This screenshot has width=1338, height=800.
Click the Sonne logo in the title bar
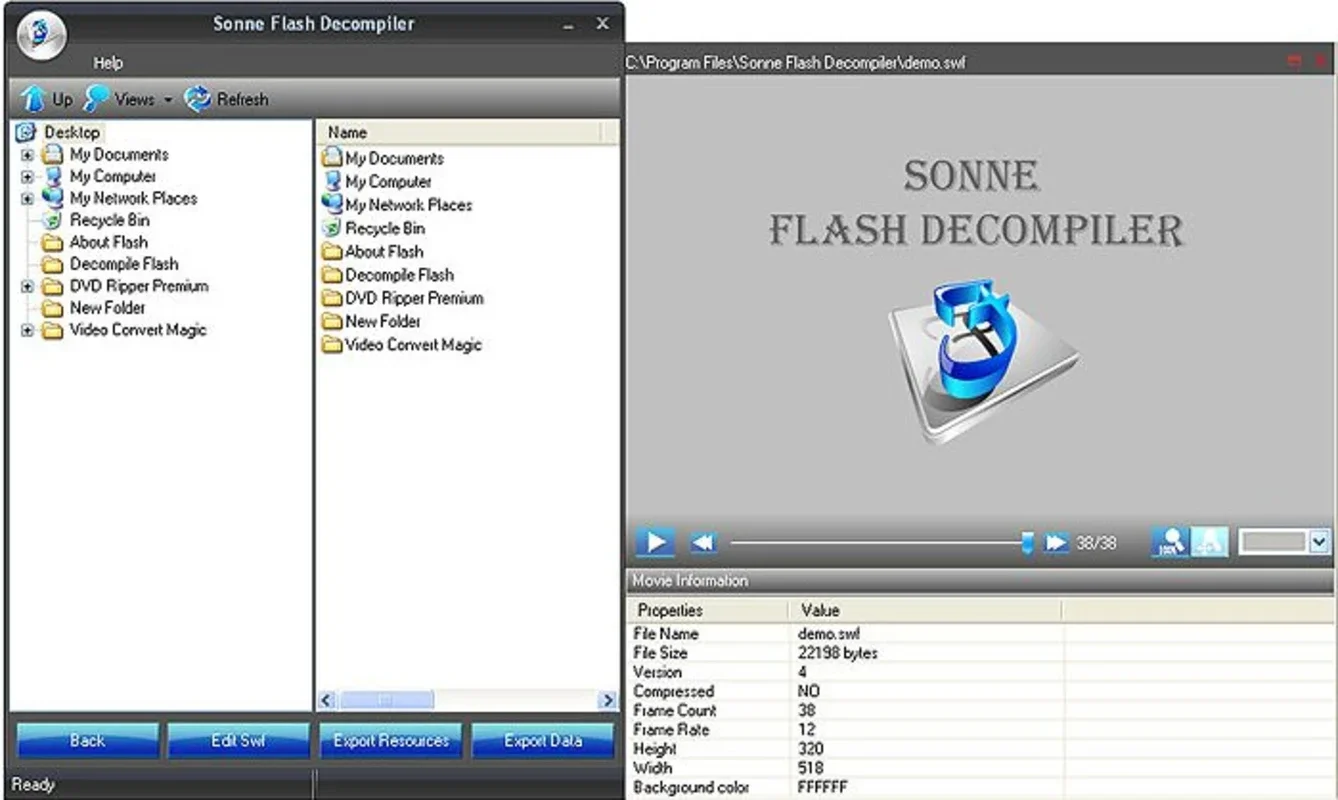point(42,35)
